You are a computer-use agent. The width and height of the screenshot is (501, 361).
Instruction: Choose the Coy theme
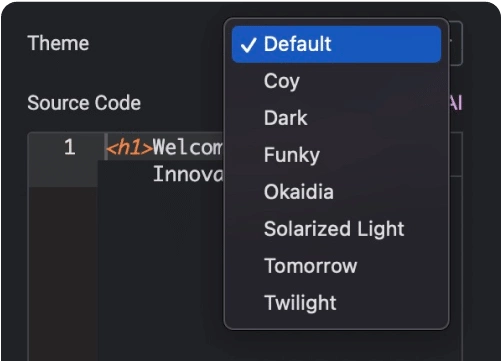(x=336, y=81)
